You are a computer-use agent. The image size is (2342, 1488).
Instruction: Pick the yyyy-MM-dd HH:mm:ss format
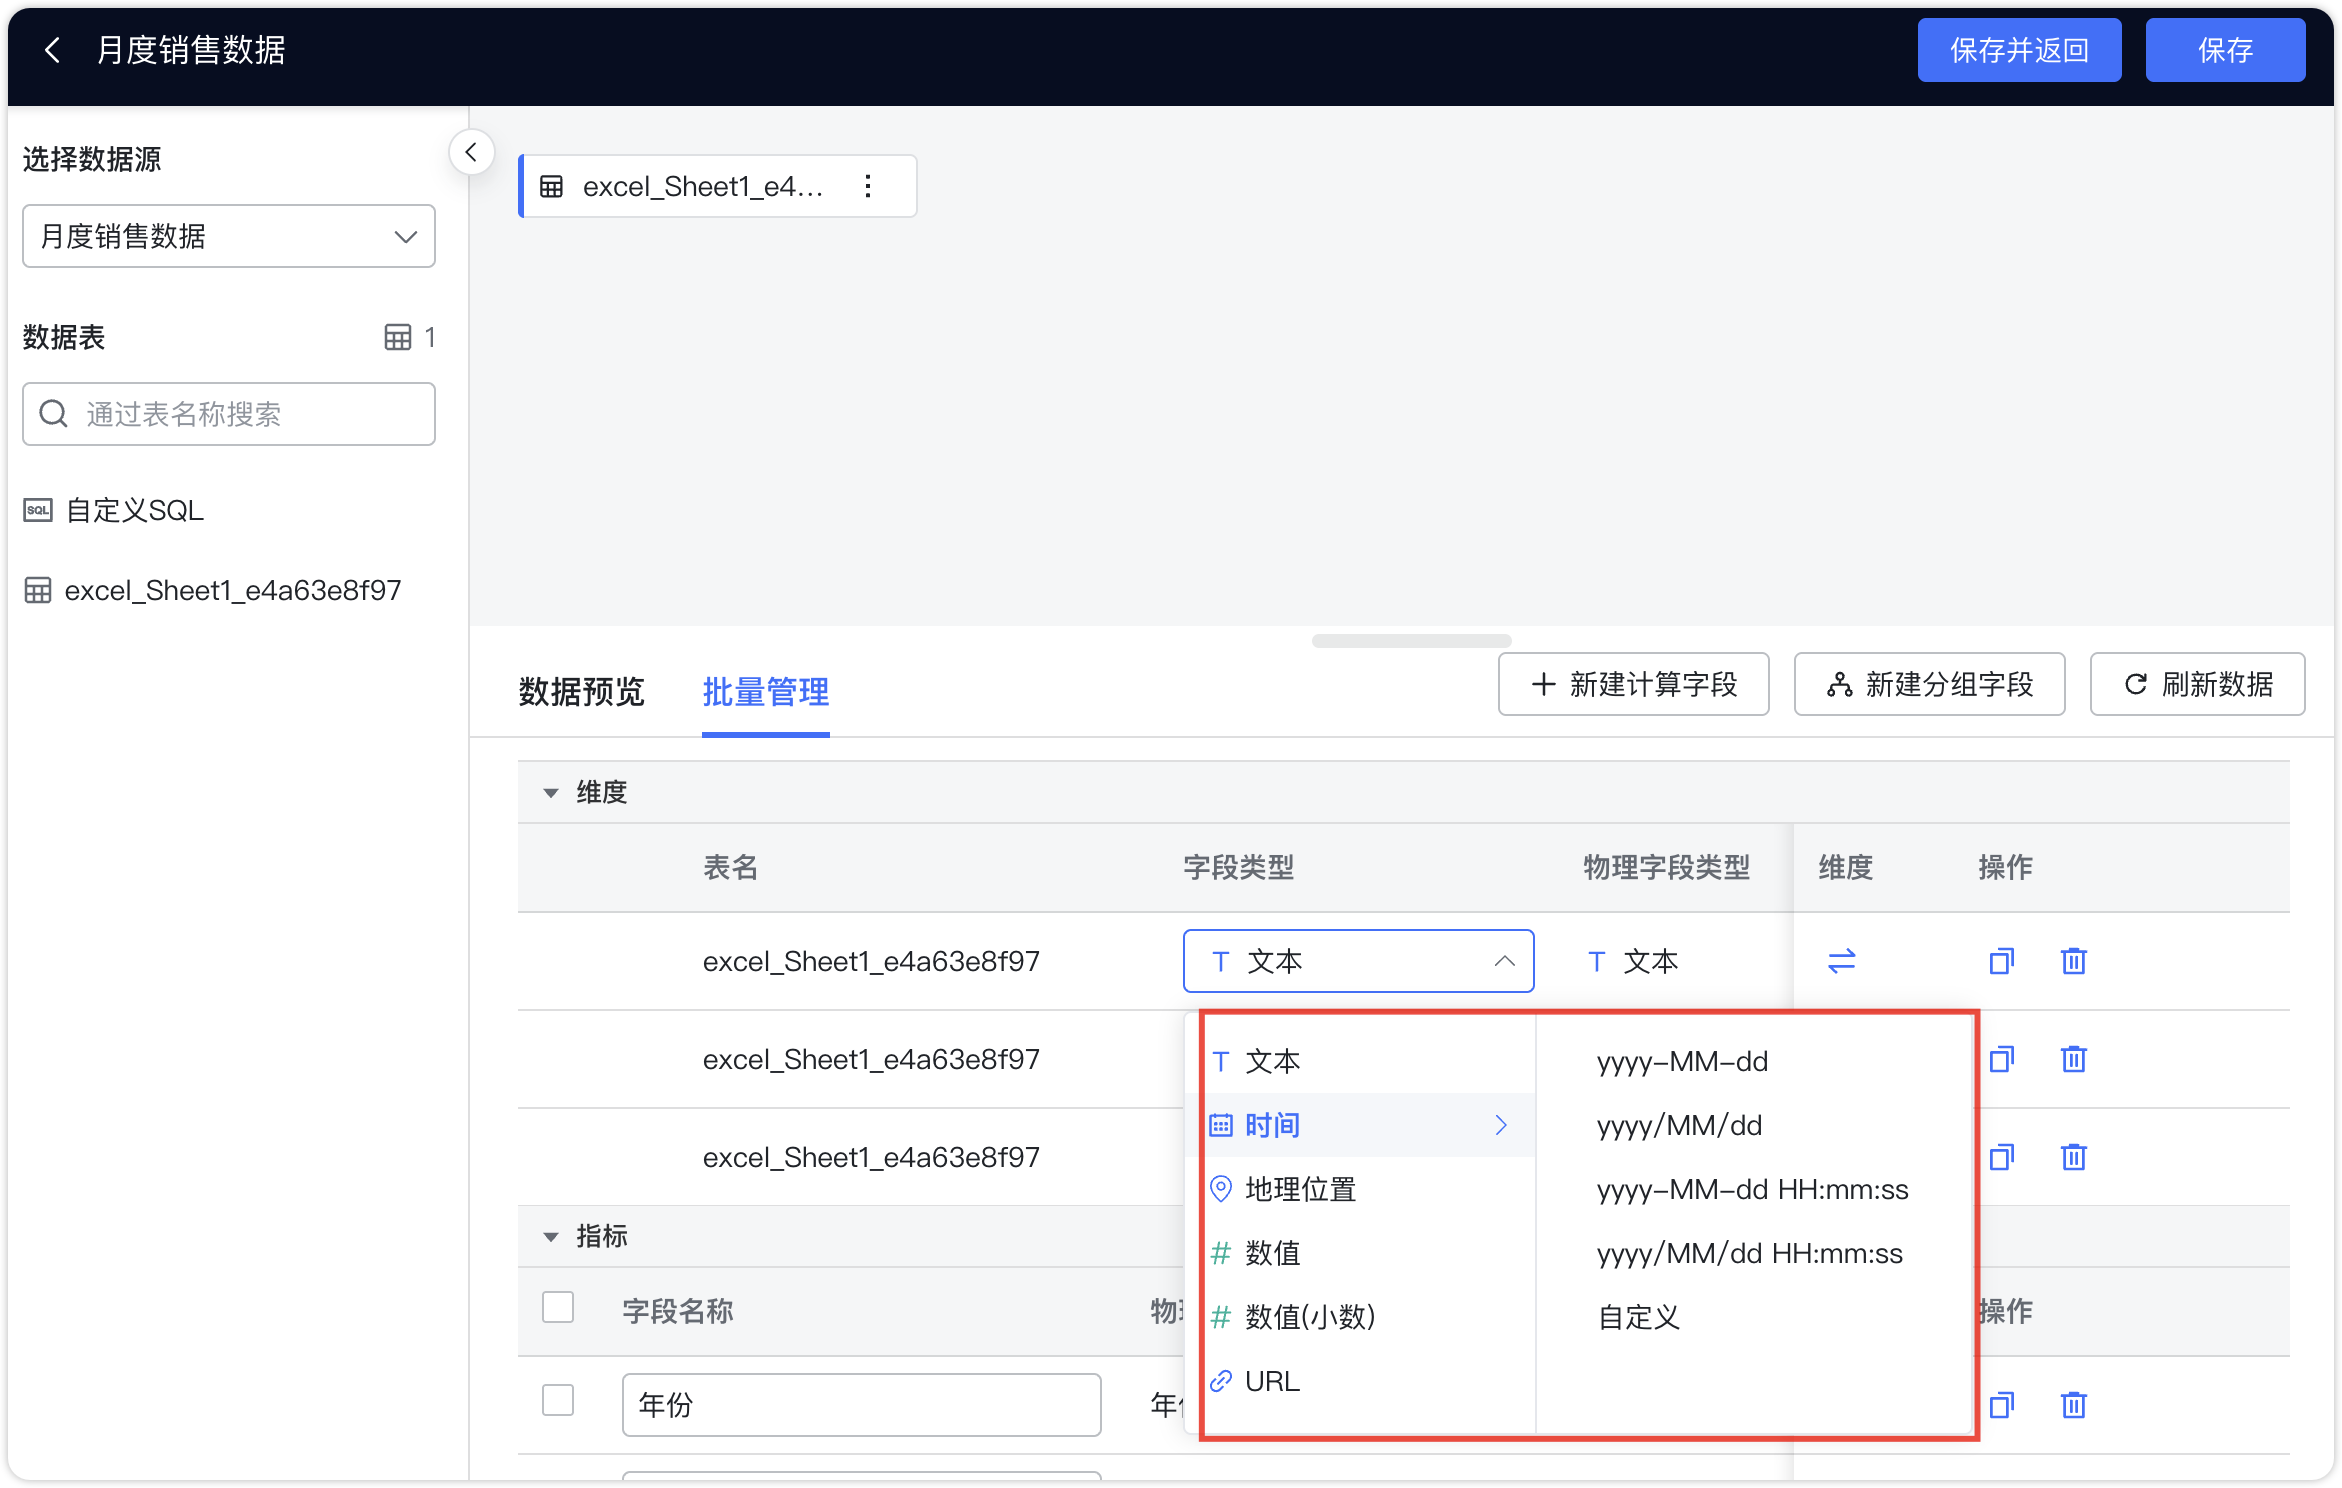(x=1755, y=1189)
